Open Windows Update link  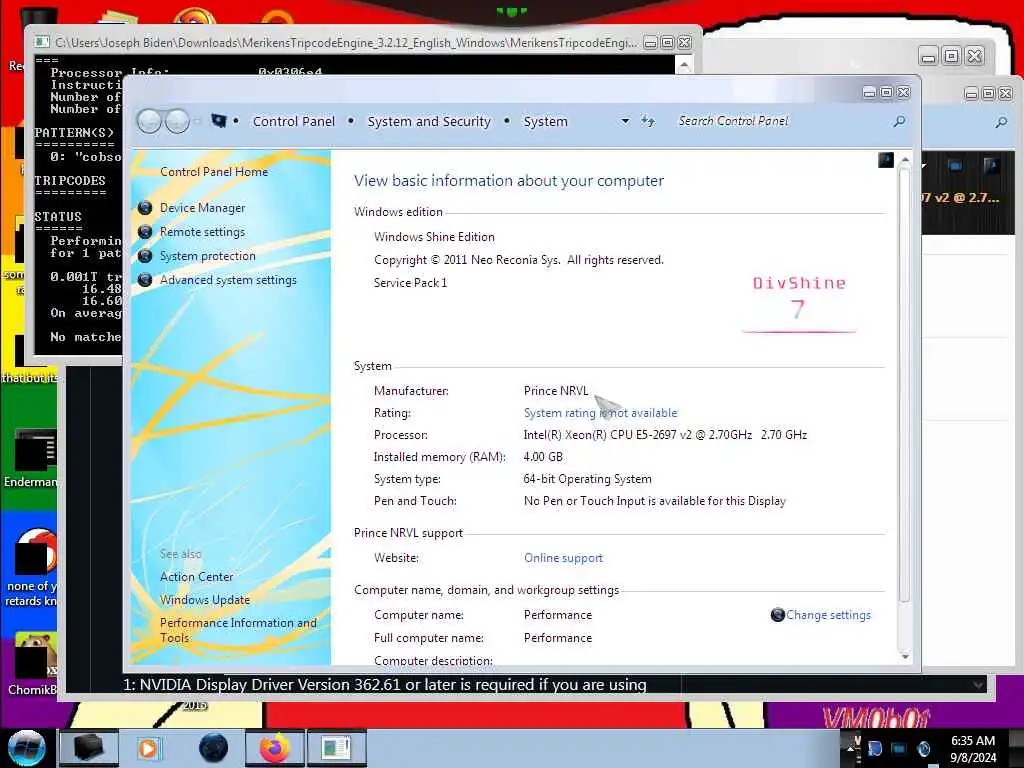click(204, 600)
